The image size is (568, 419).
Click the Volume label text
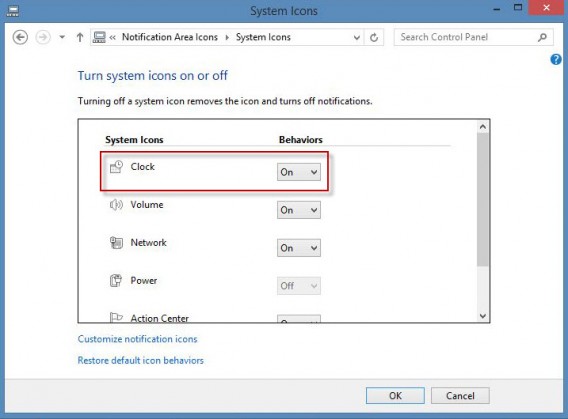point(147,205)
